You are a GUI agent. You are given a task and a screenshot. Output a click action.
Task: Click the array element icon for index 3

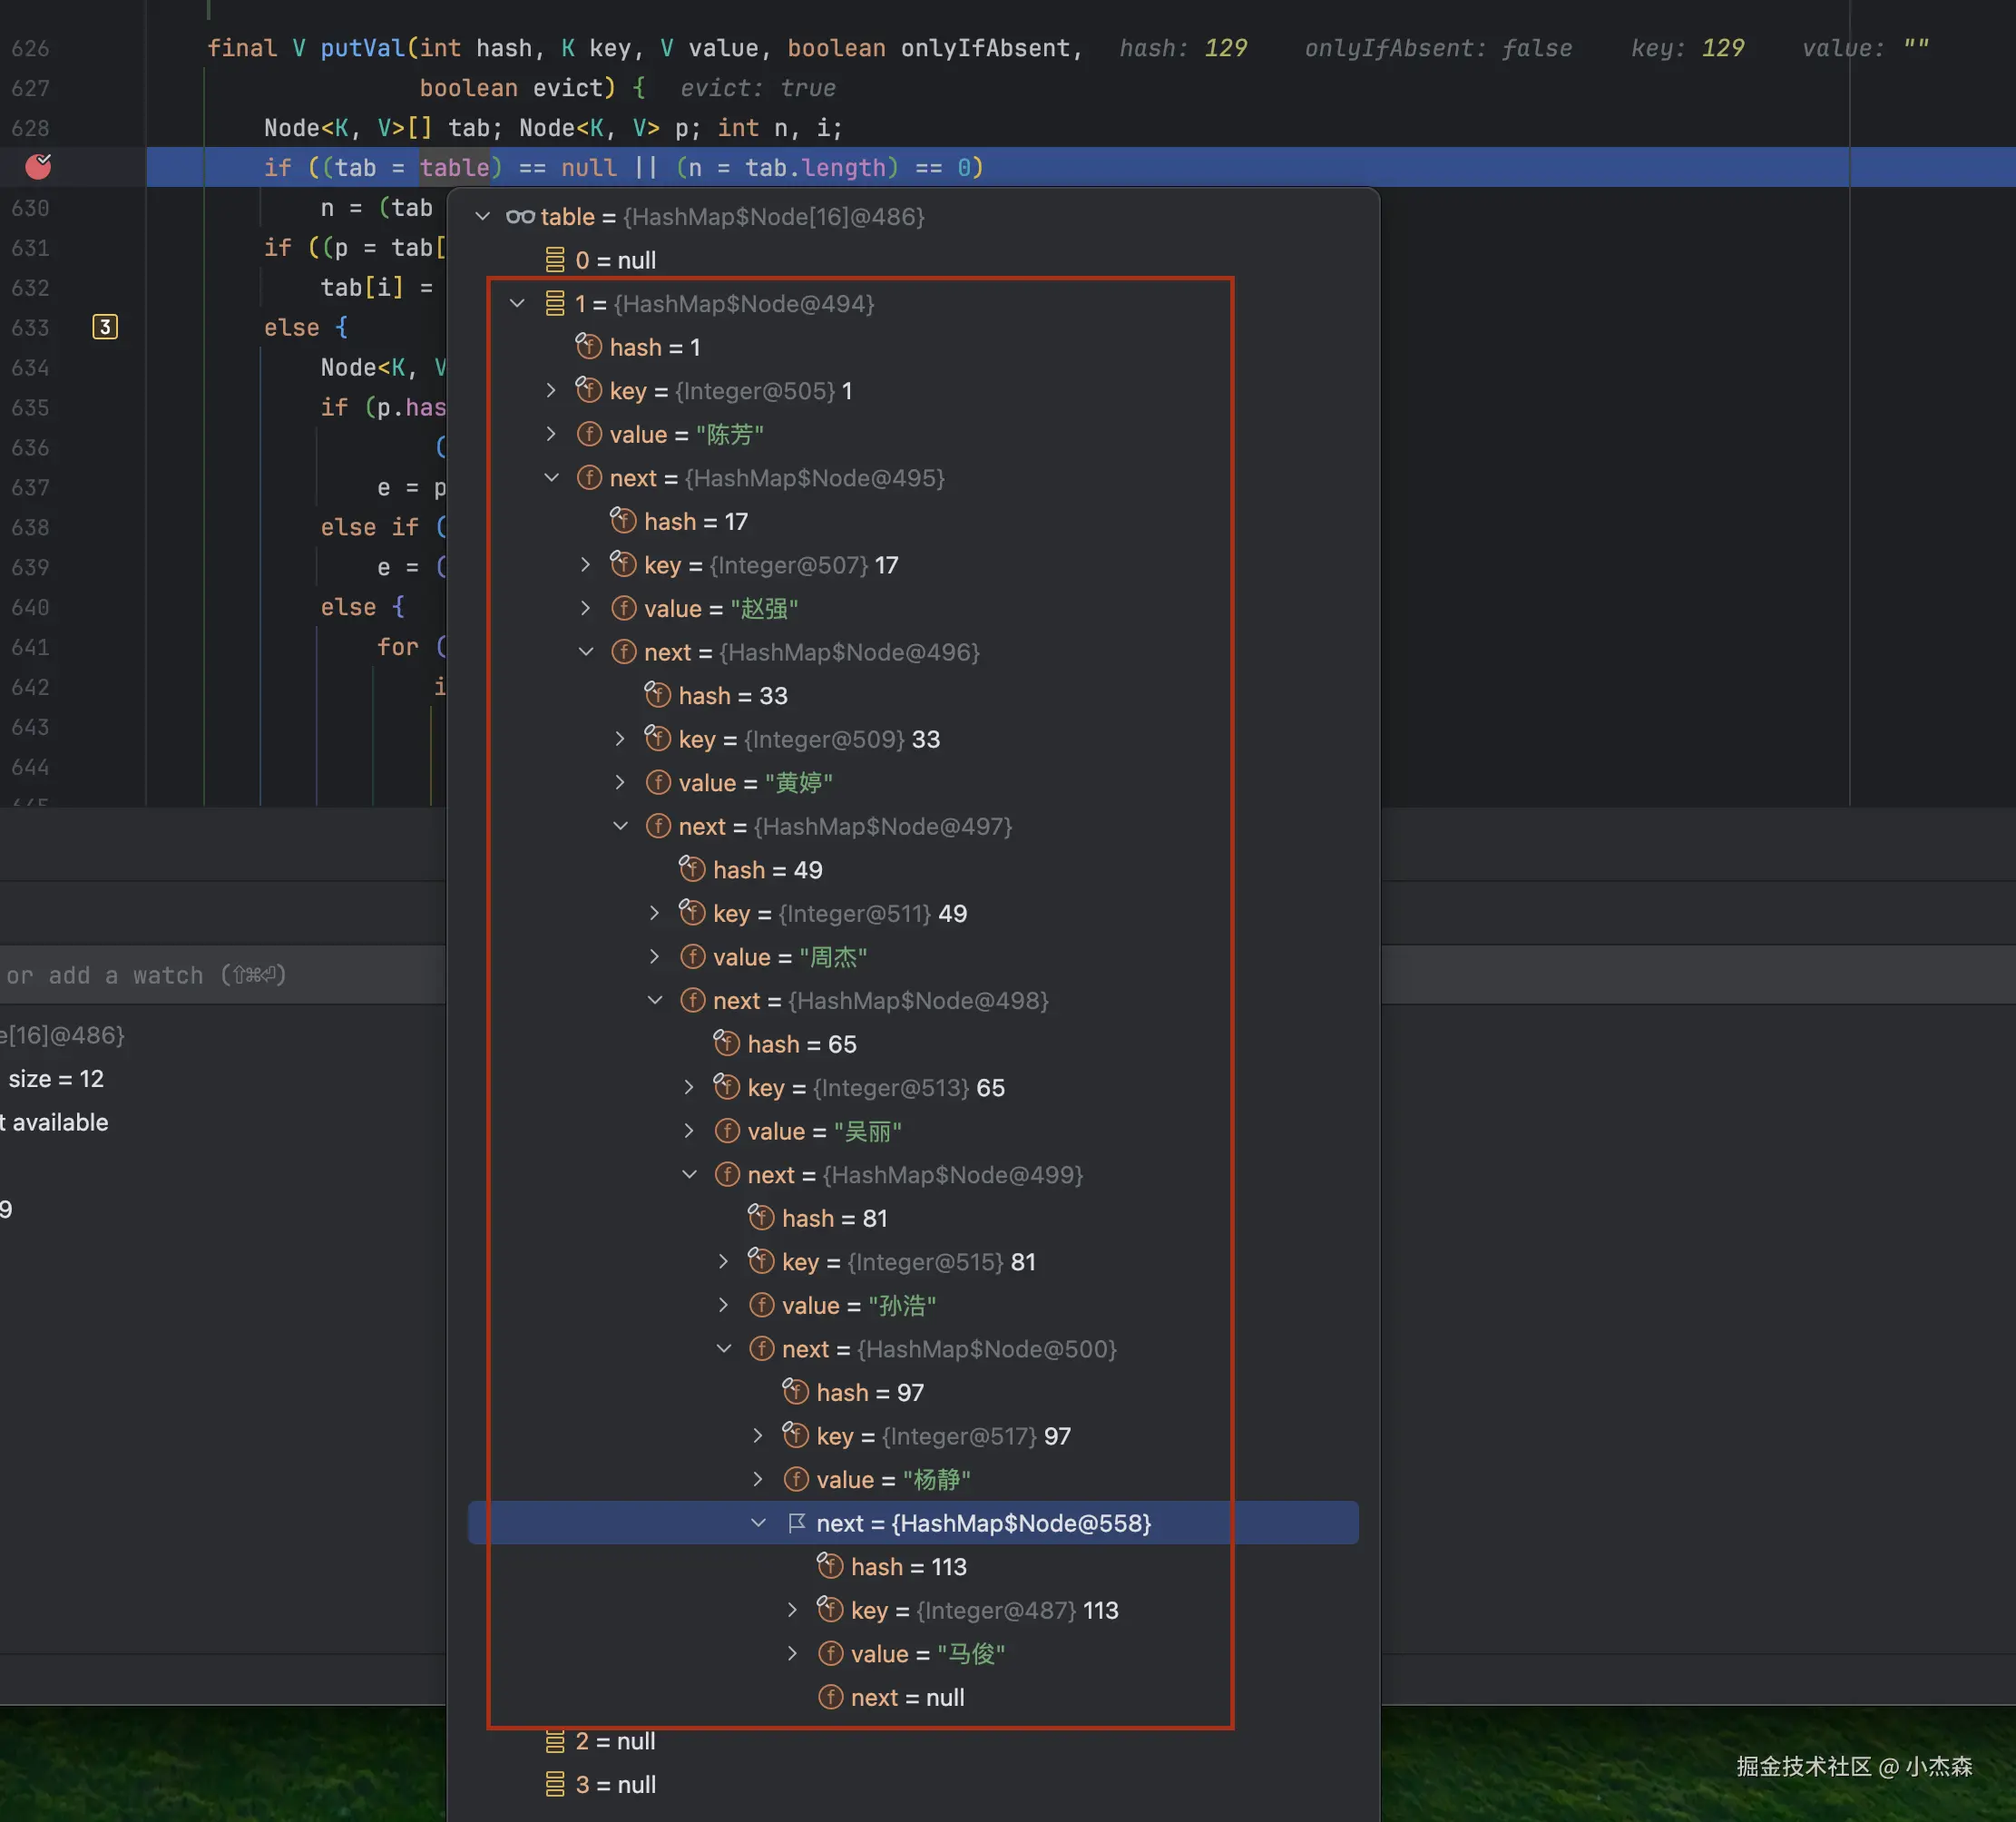pyautogui.click(x=555, y=1784)
